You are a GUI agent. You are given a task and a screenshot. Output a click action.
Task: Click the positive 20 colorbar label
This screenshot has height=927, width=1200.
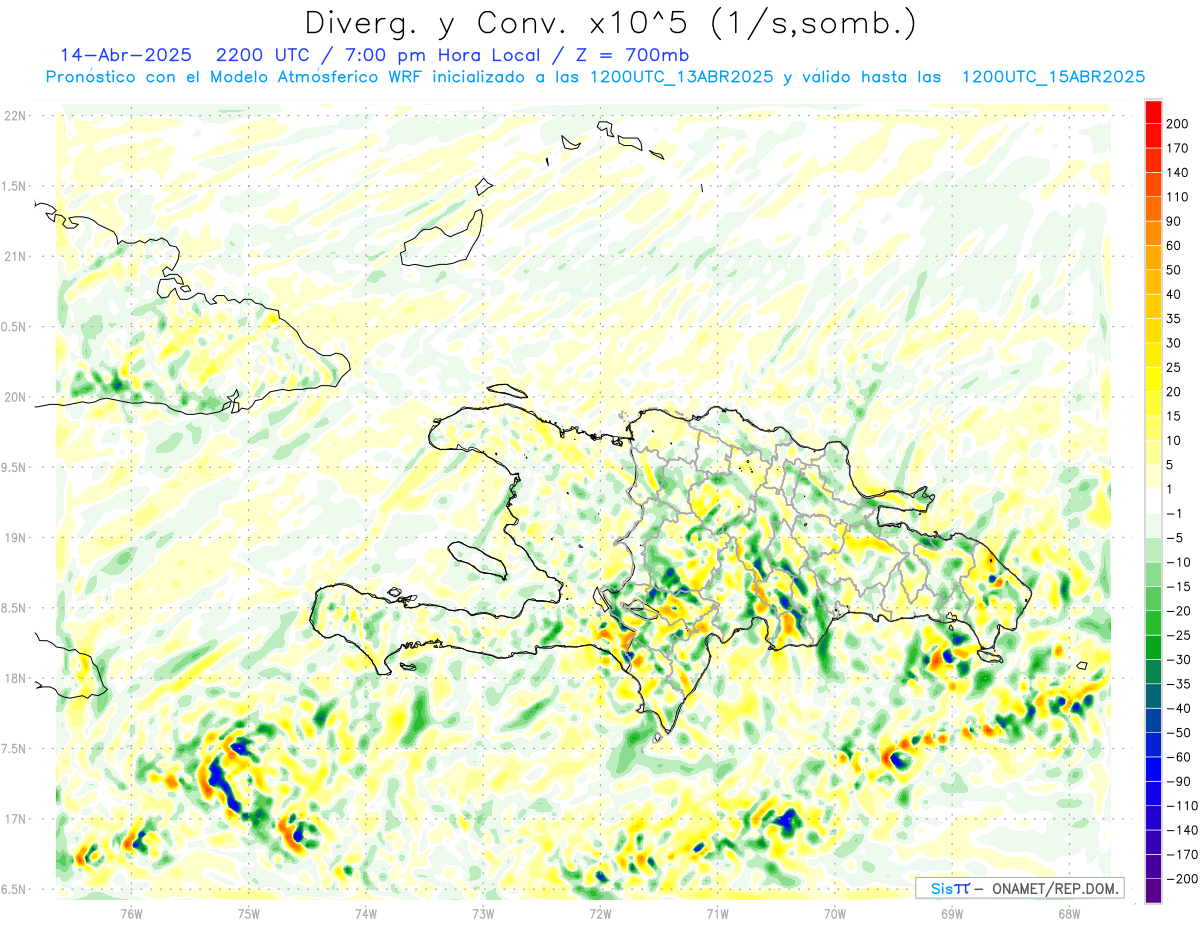click(1175, 392)
